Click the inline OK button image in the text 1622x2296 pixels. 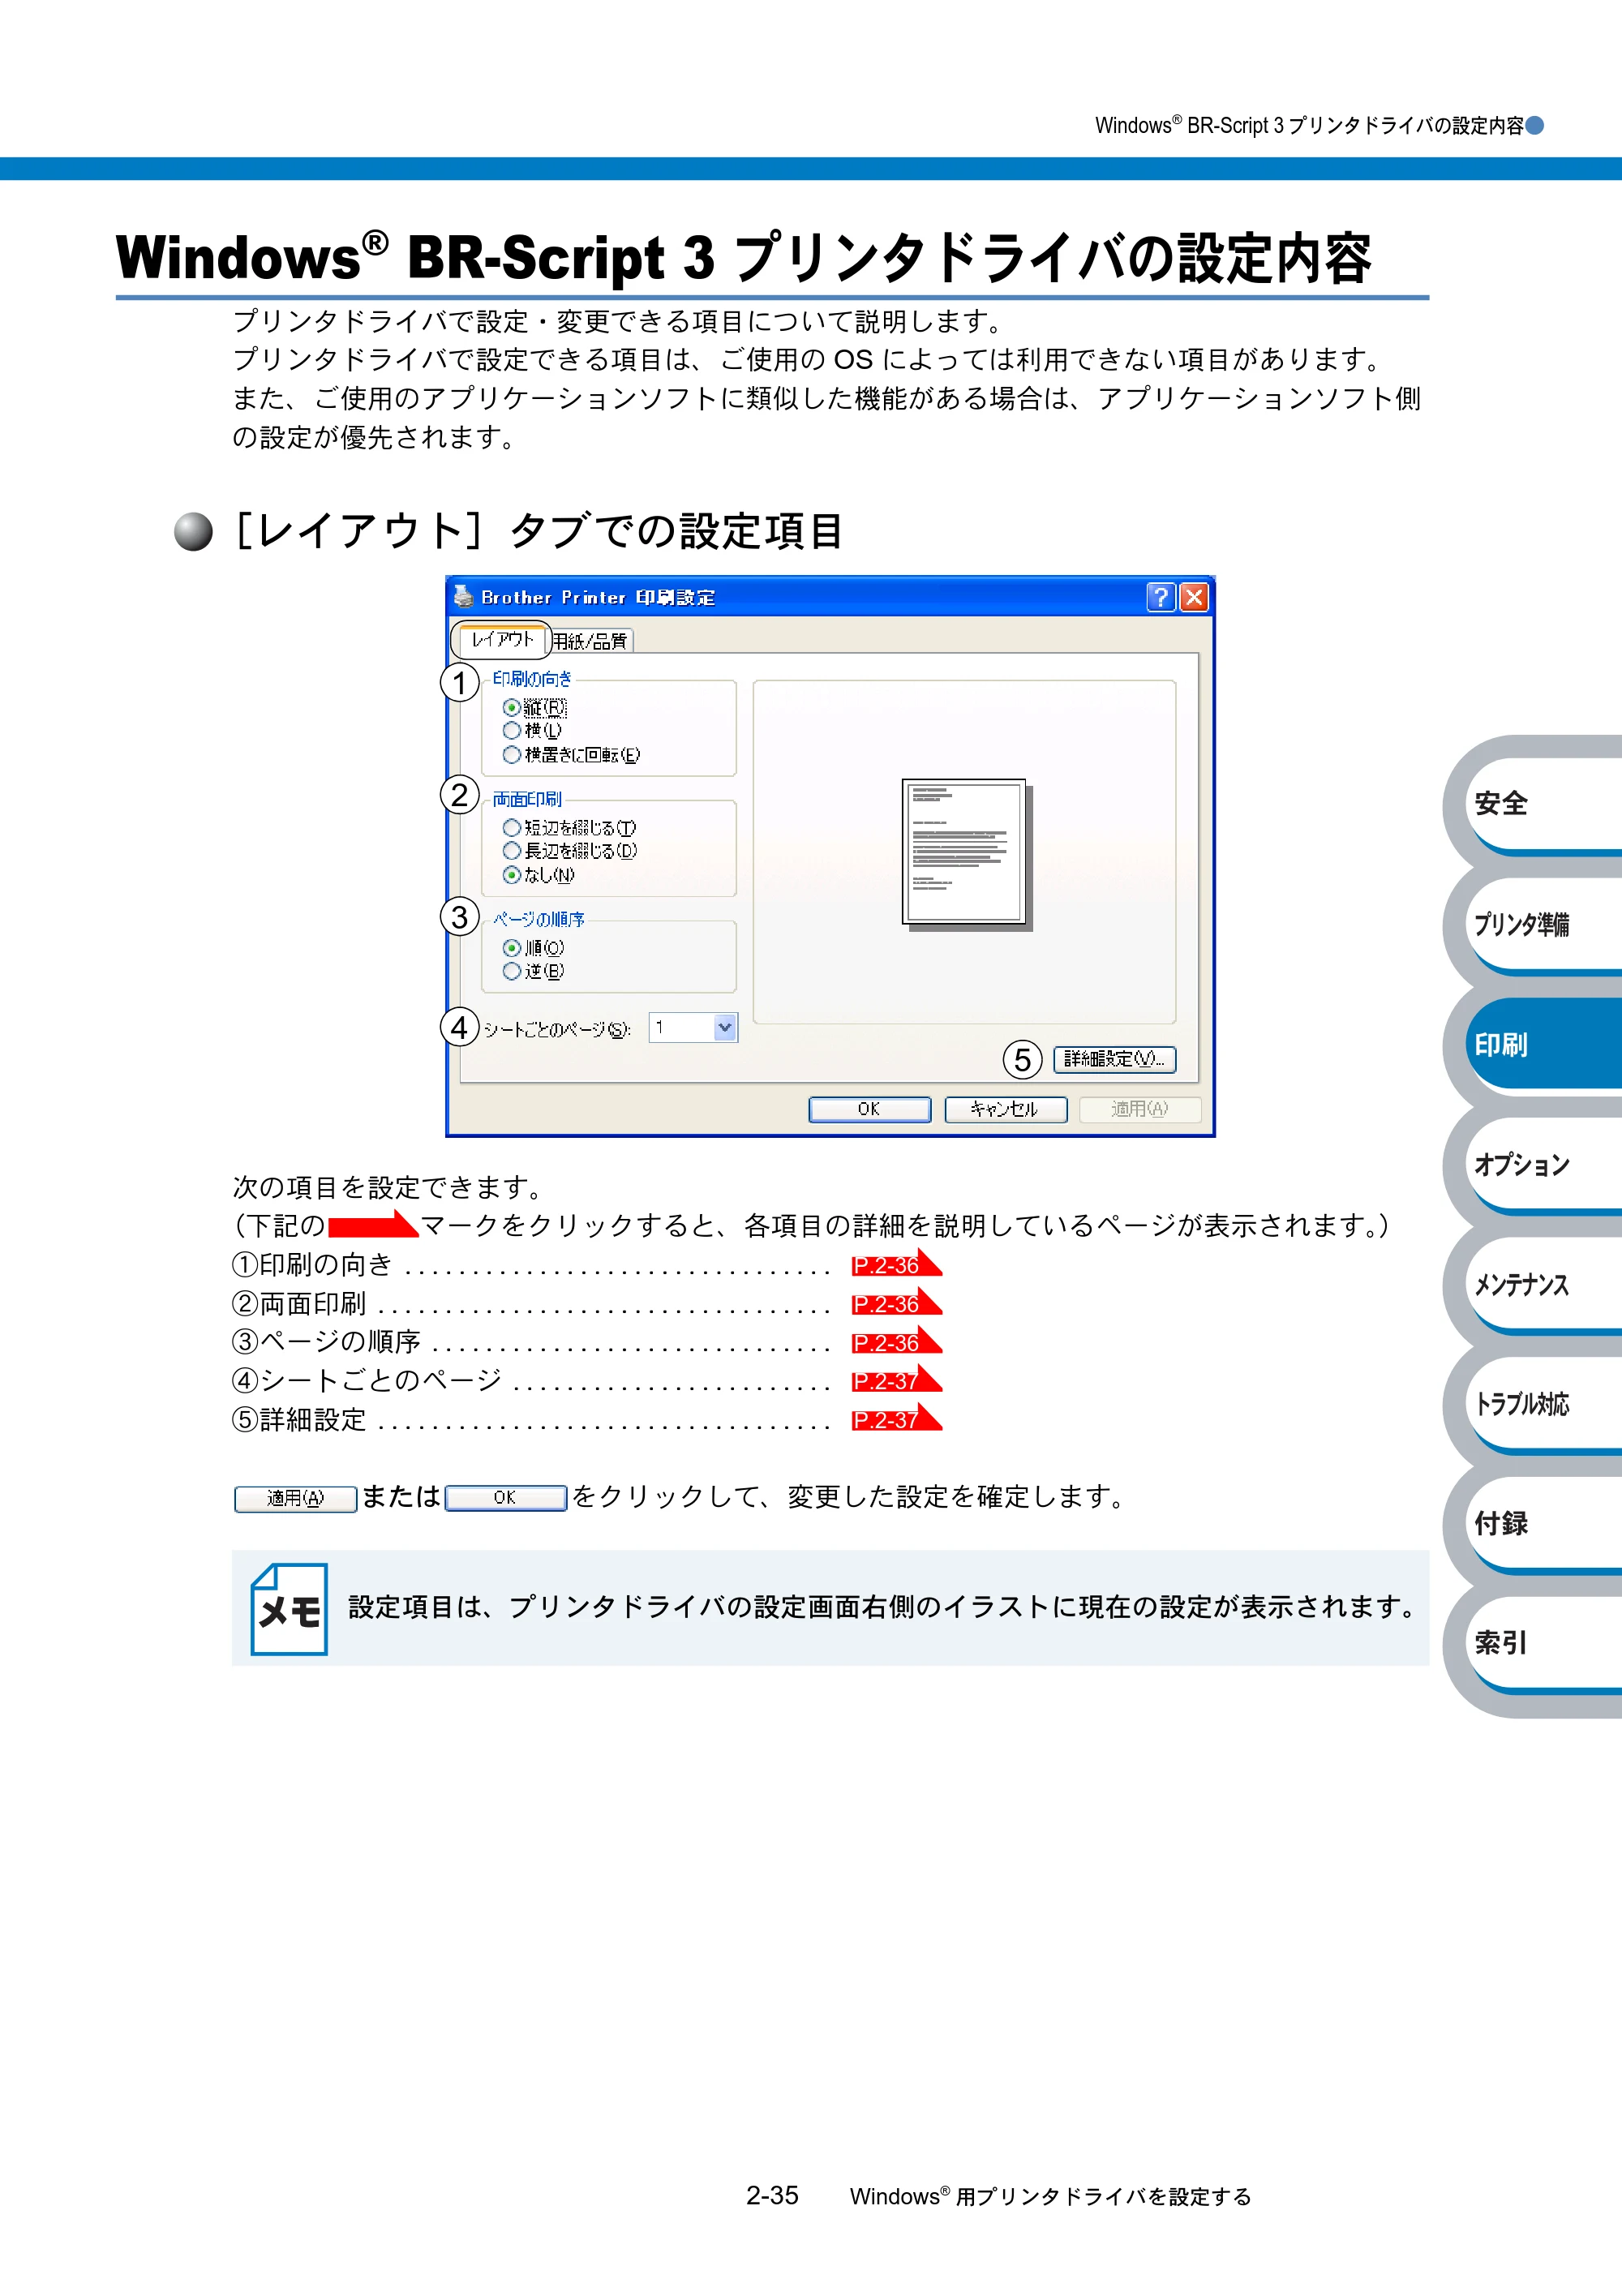(505, 1498)
